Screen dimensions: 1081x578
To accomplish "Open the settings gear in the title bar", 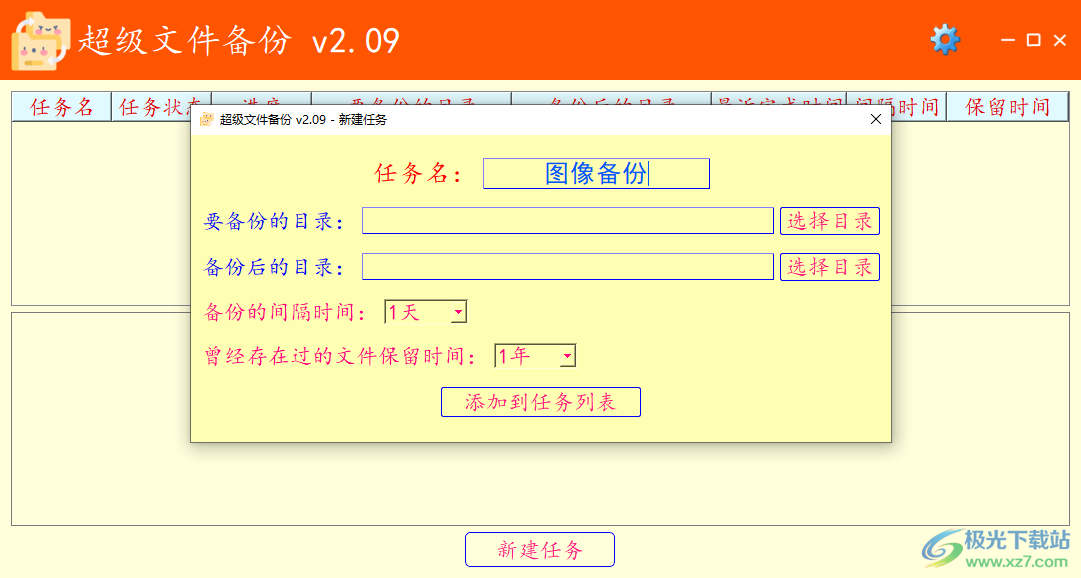I will pos(944,40).
